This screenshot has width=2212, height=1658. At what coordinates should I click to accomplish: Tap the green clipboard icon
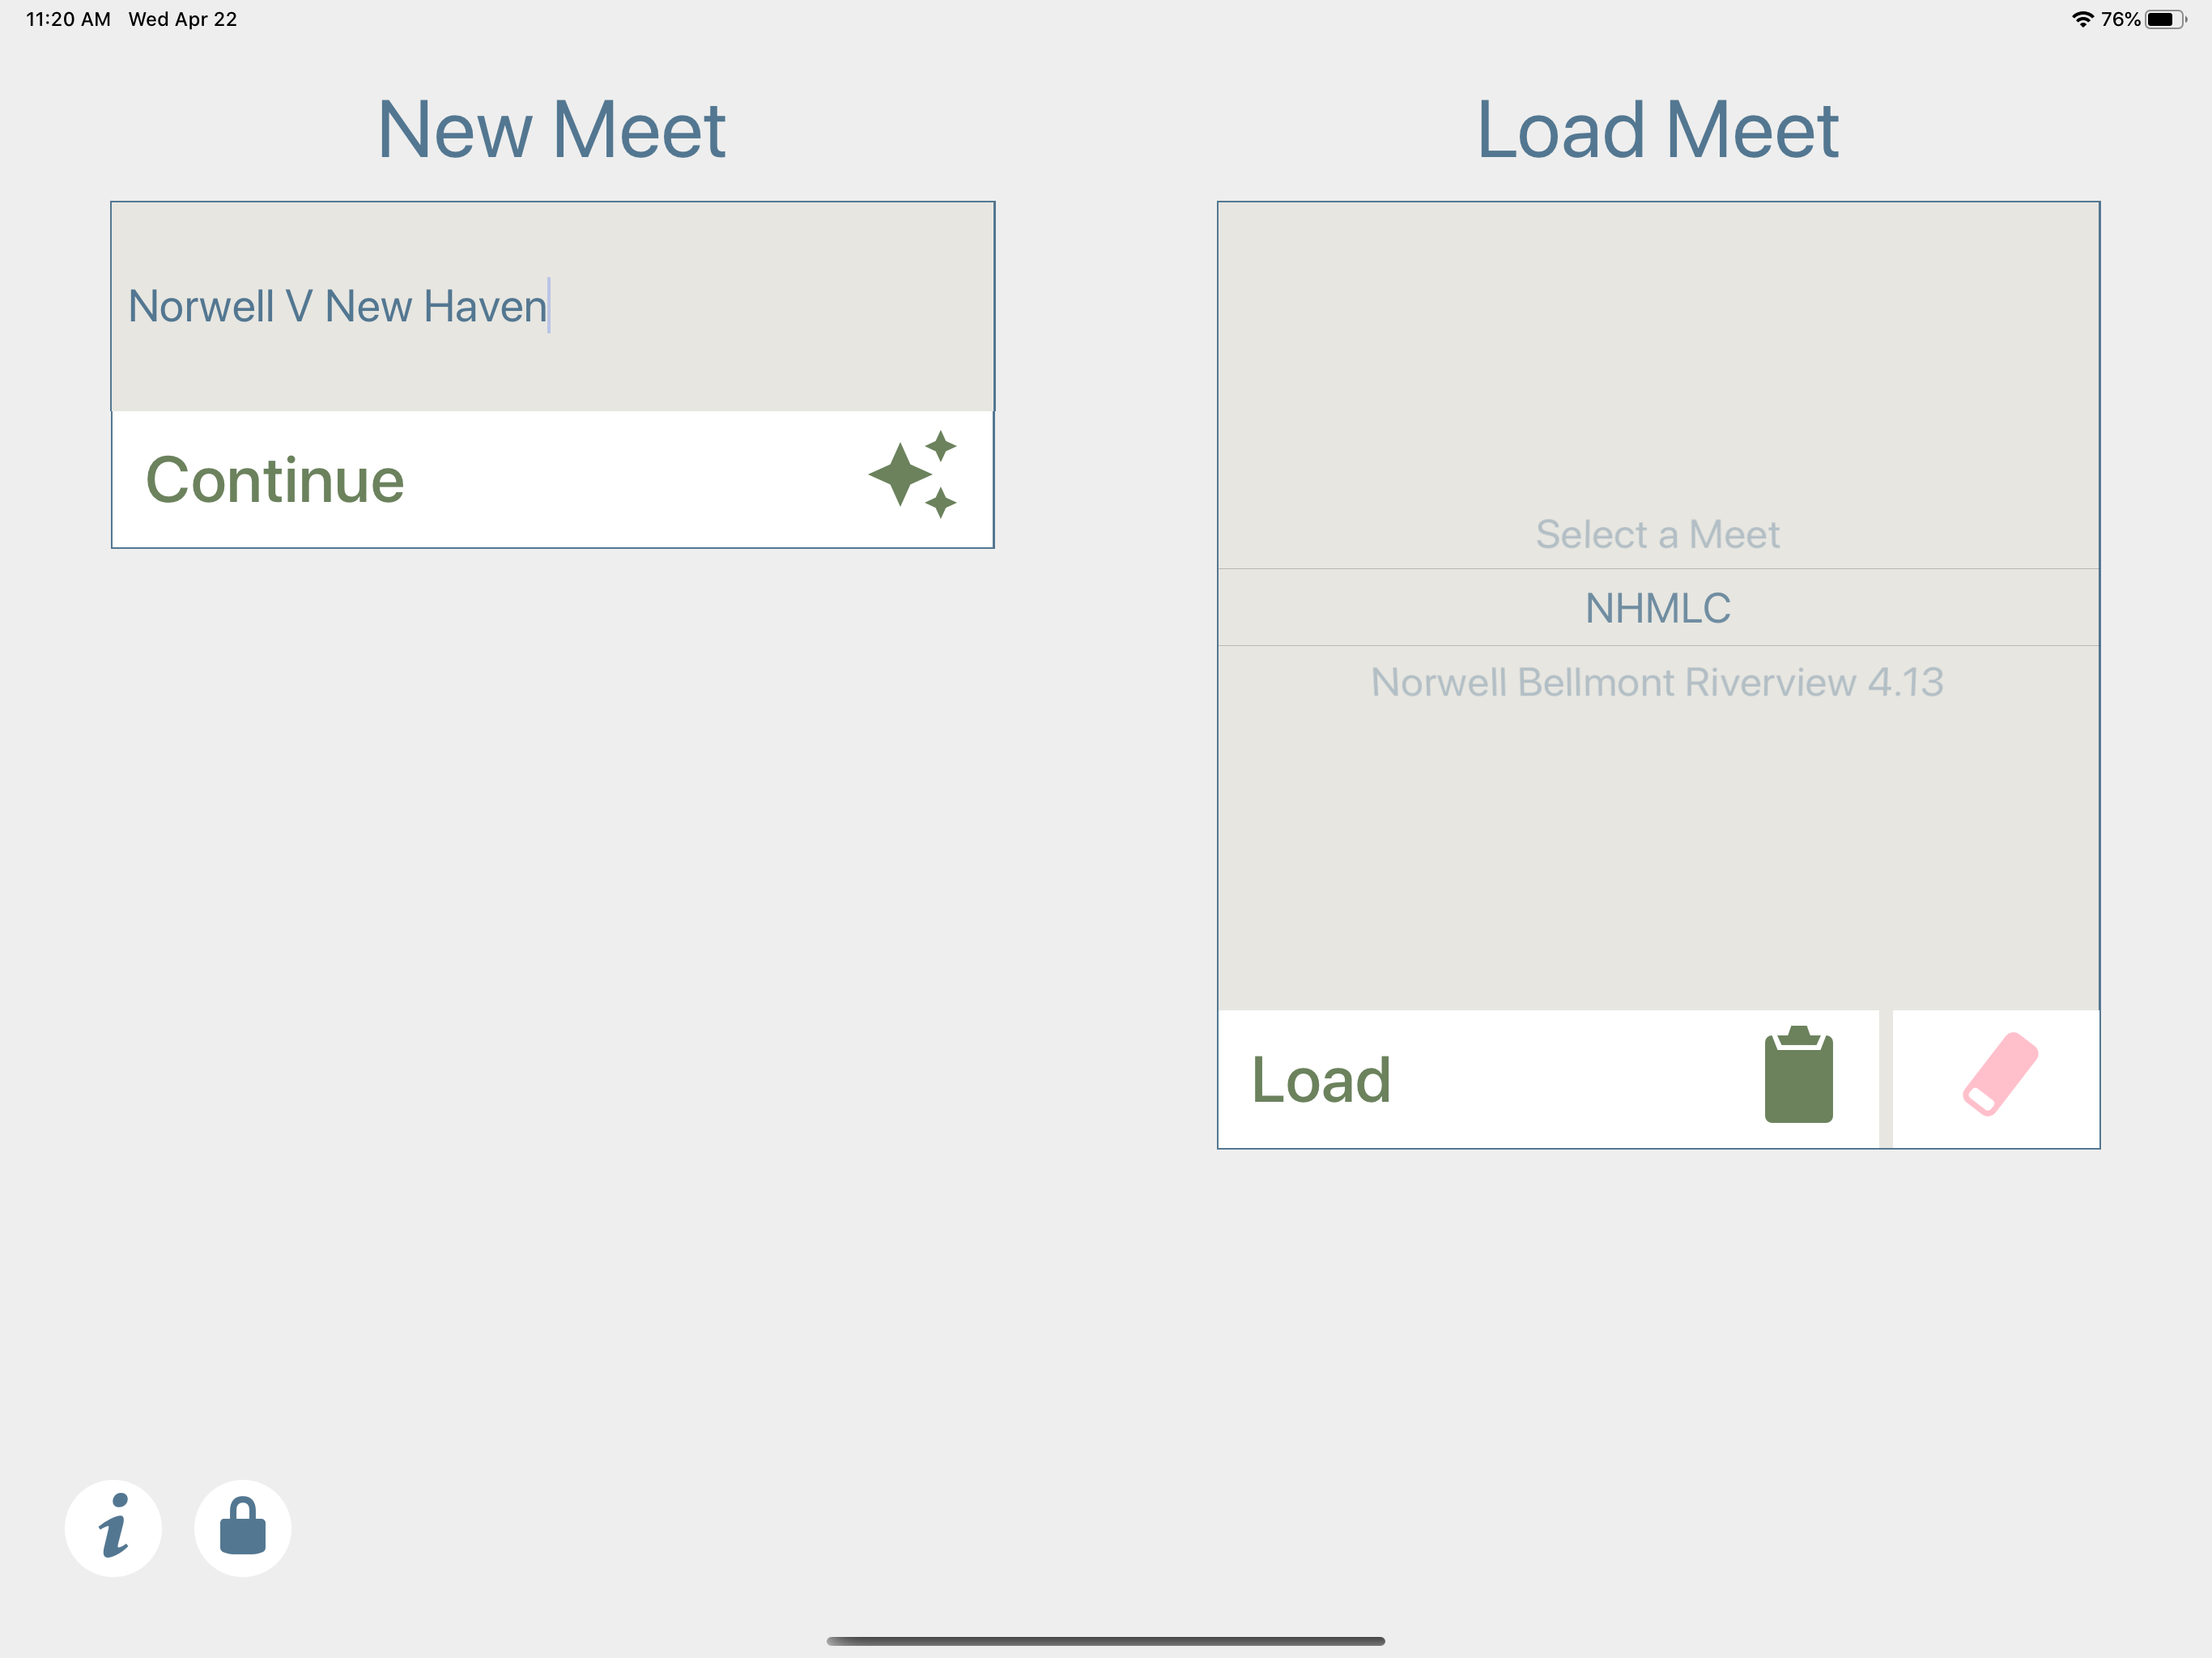[1798, 1075]
